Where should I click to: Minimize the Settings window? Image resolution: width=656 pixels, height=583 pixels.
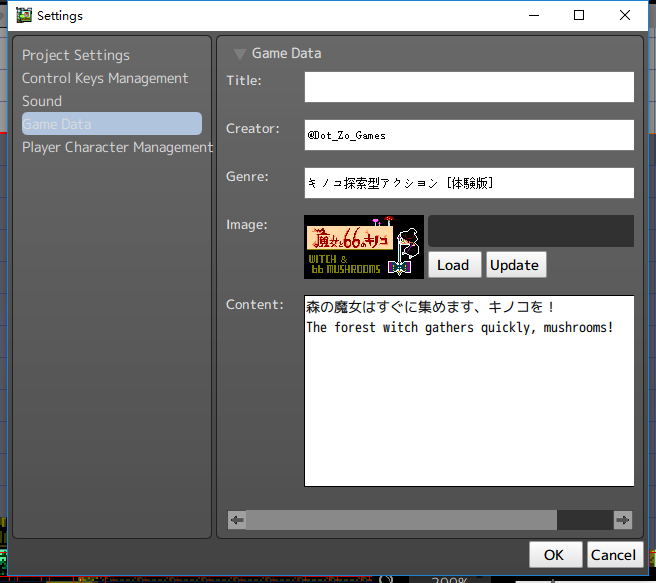(x=534, y=15)
